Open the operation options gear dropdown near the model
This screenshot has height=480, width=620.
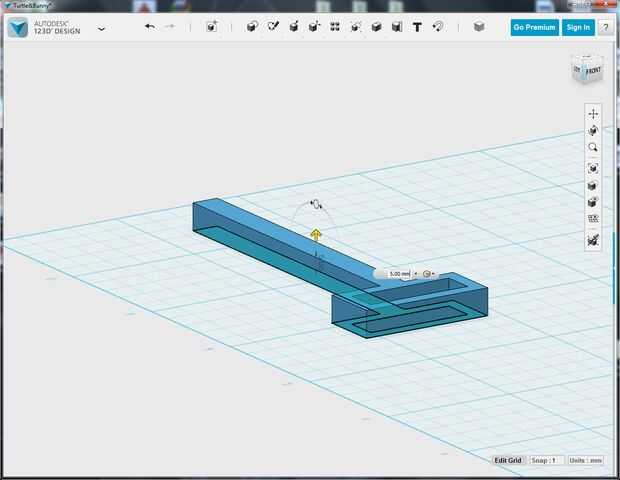[x=428, y=274]
